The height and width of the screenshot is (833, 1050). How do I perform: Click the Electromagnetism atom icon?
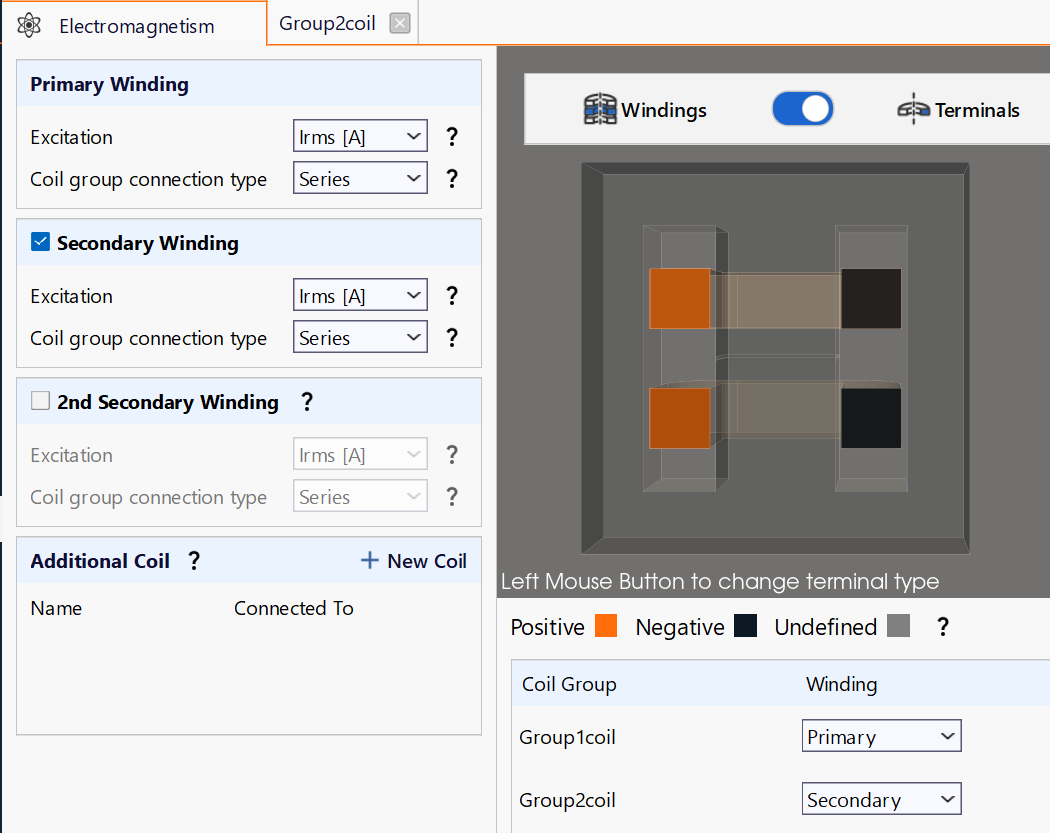pyautogui.click(x=29, y=25)
